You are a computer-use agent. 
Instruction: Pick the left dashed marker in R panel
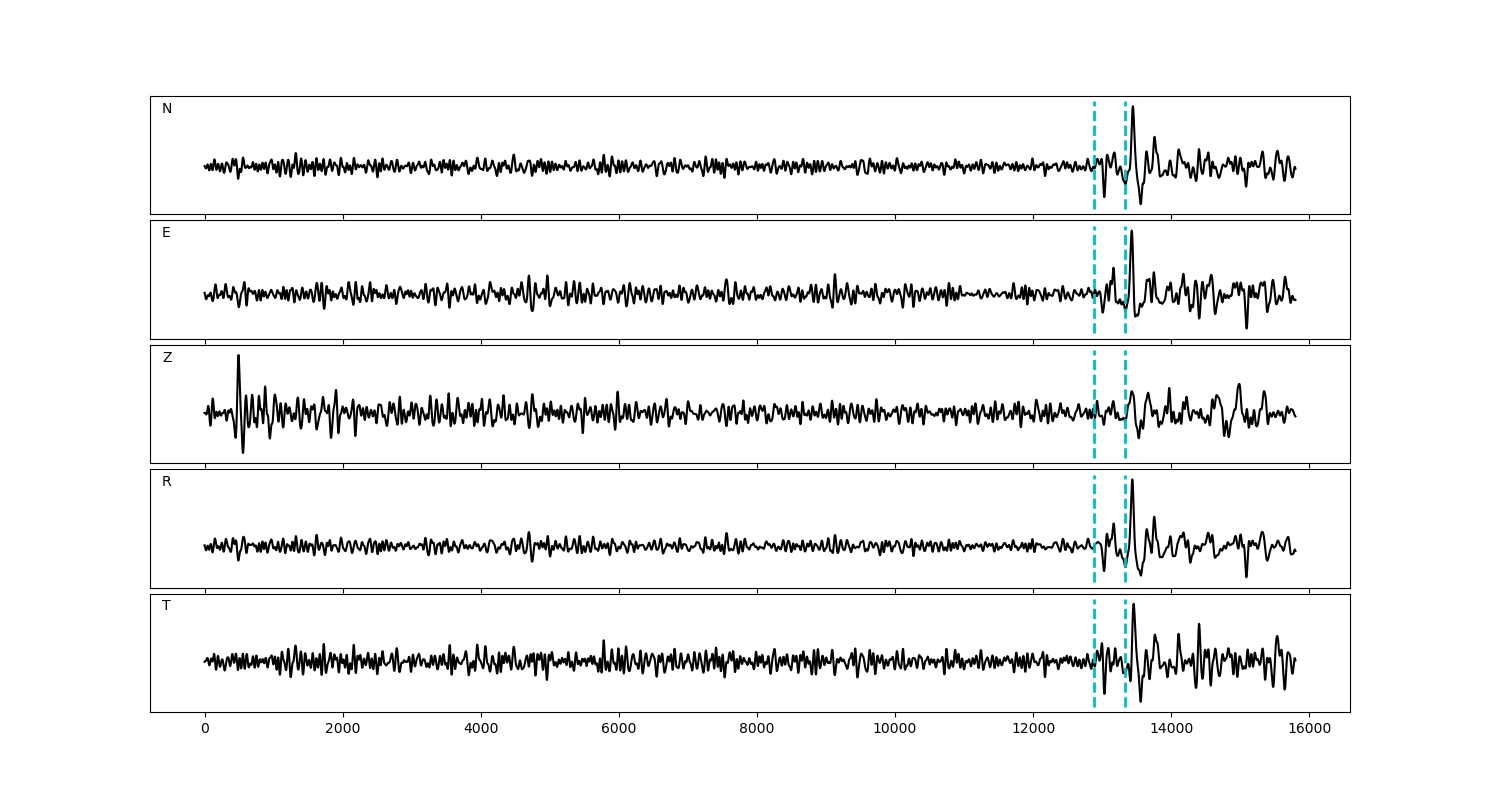pos(1094,505)
